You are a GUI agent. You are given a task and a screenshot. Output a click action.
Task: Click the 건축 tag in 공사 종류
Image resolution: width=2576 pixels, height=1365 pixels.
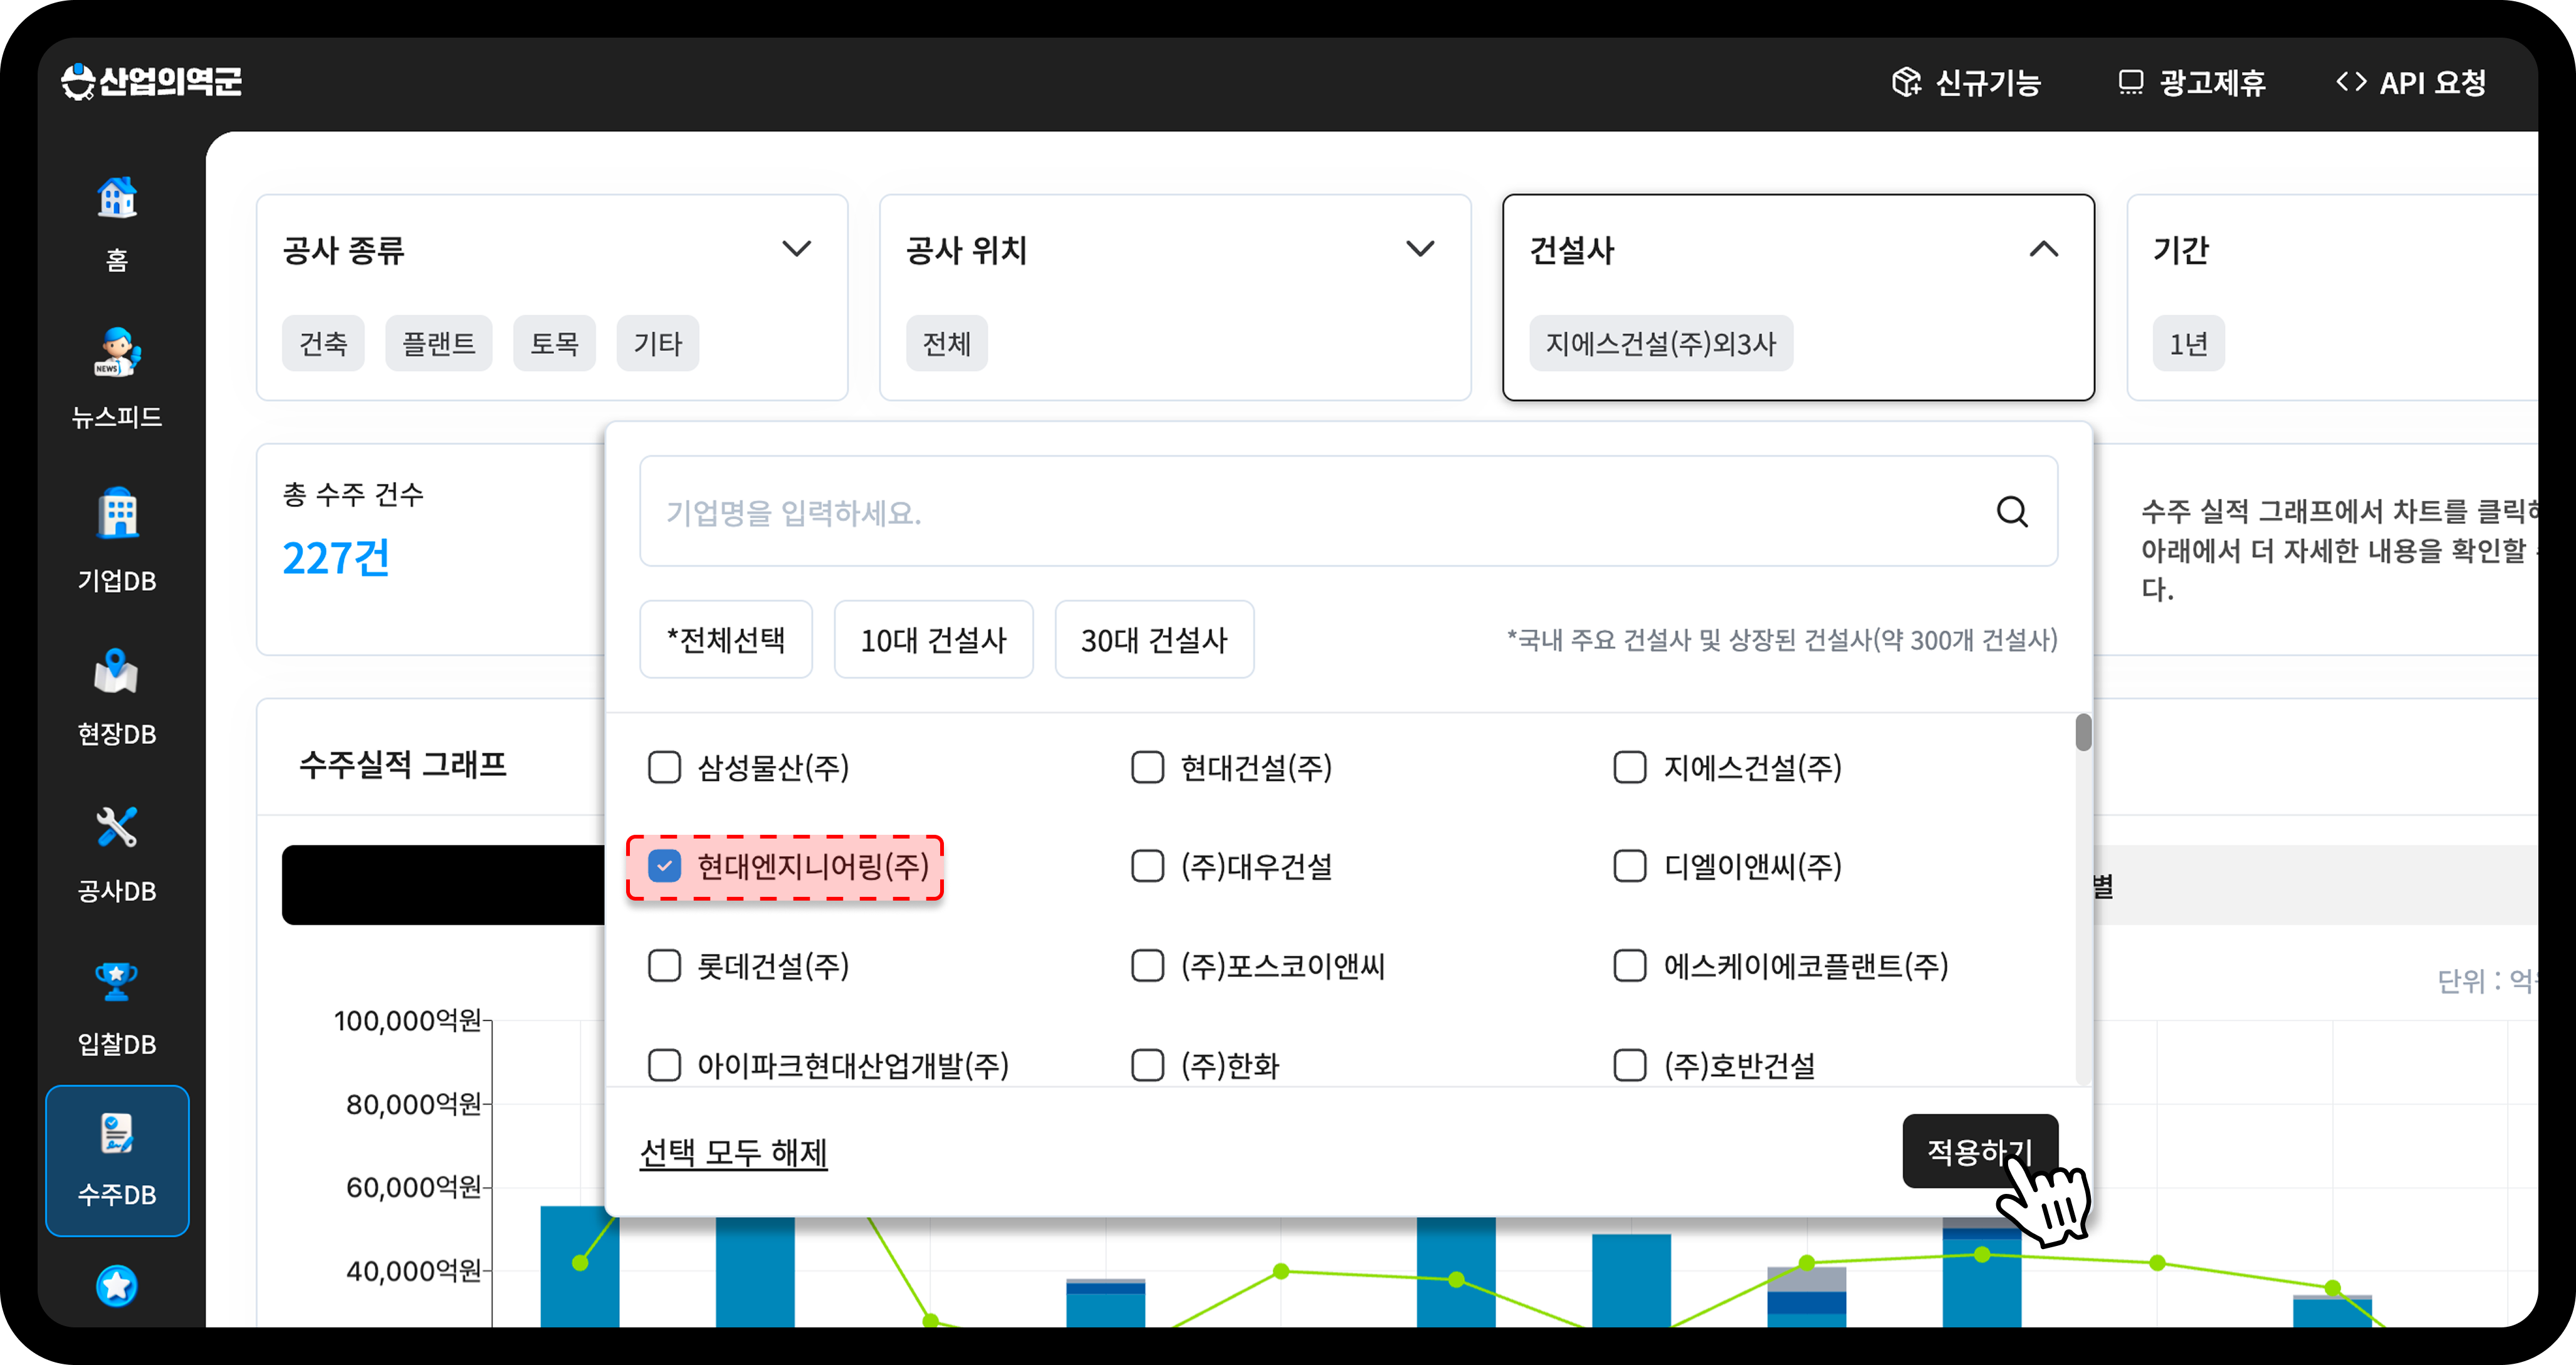tap(323, 344)
